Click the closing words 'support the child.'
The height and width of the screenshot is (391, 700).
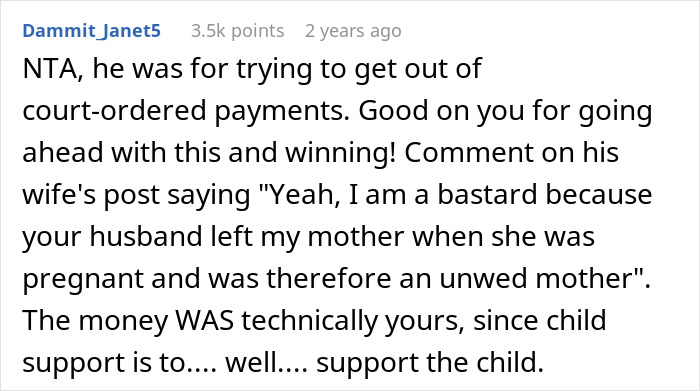(x=430, y=363)
